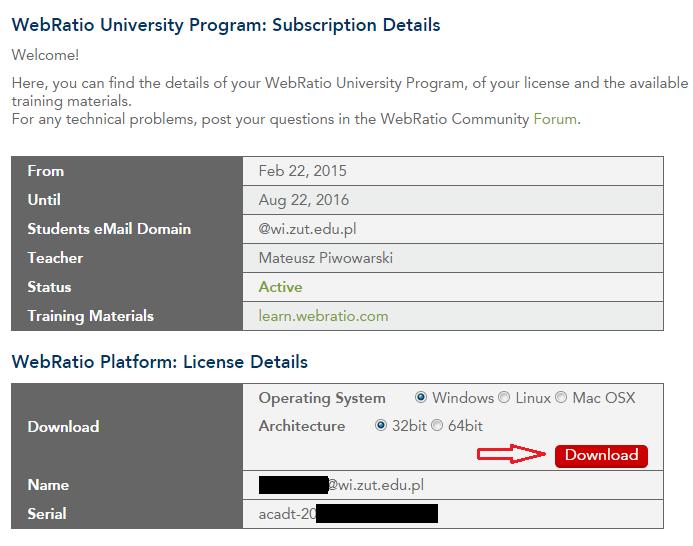This screenshot has height=546, width=693.
Task: Click the Feb 22, 2015 start date cell
Action: coord(453,171)
